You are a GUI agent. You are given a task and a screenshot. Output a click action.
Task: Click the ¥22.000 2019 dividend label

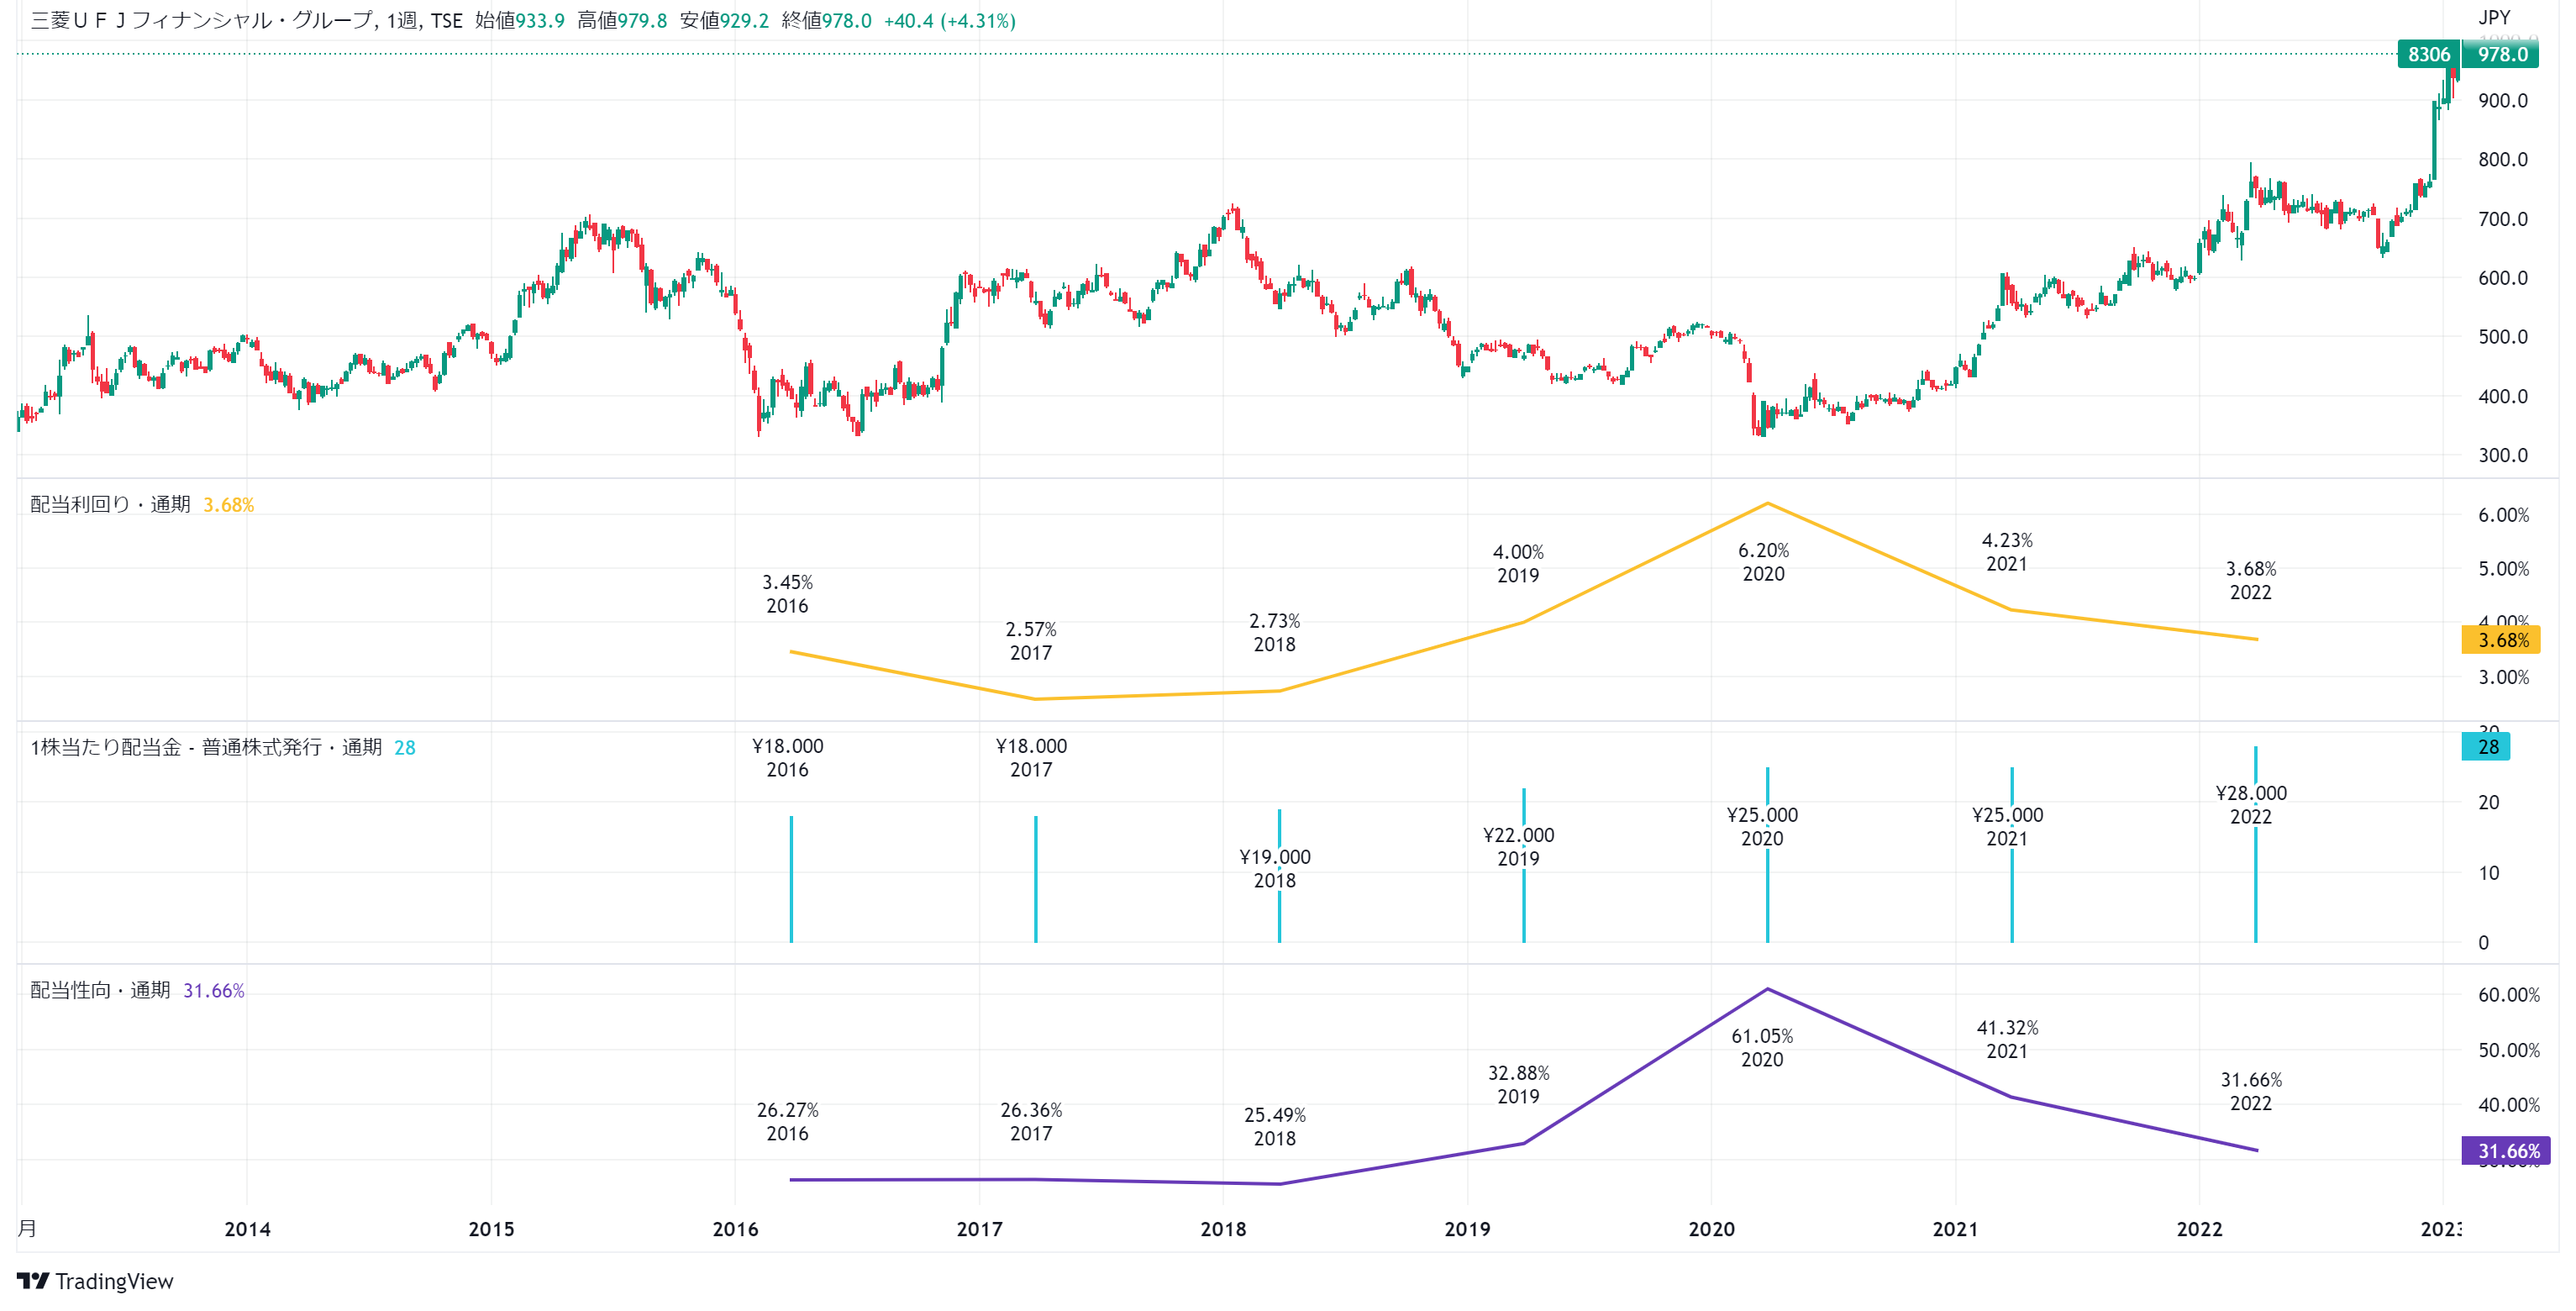(1518, 847)
